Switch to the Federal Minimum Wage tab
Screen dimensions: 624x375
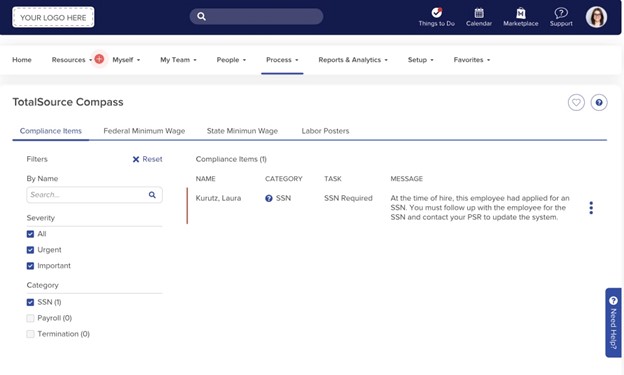point(144,131)
